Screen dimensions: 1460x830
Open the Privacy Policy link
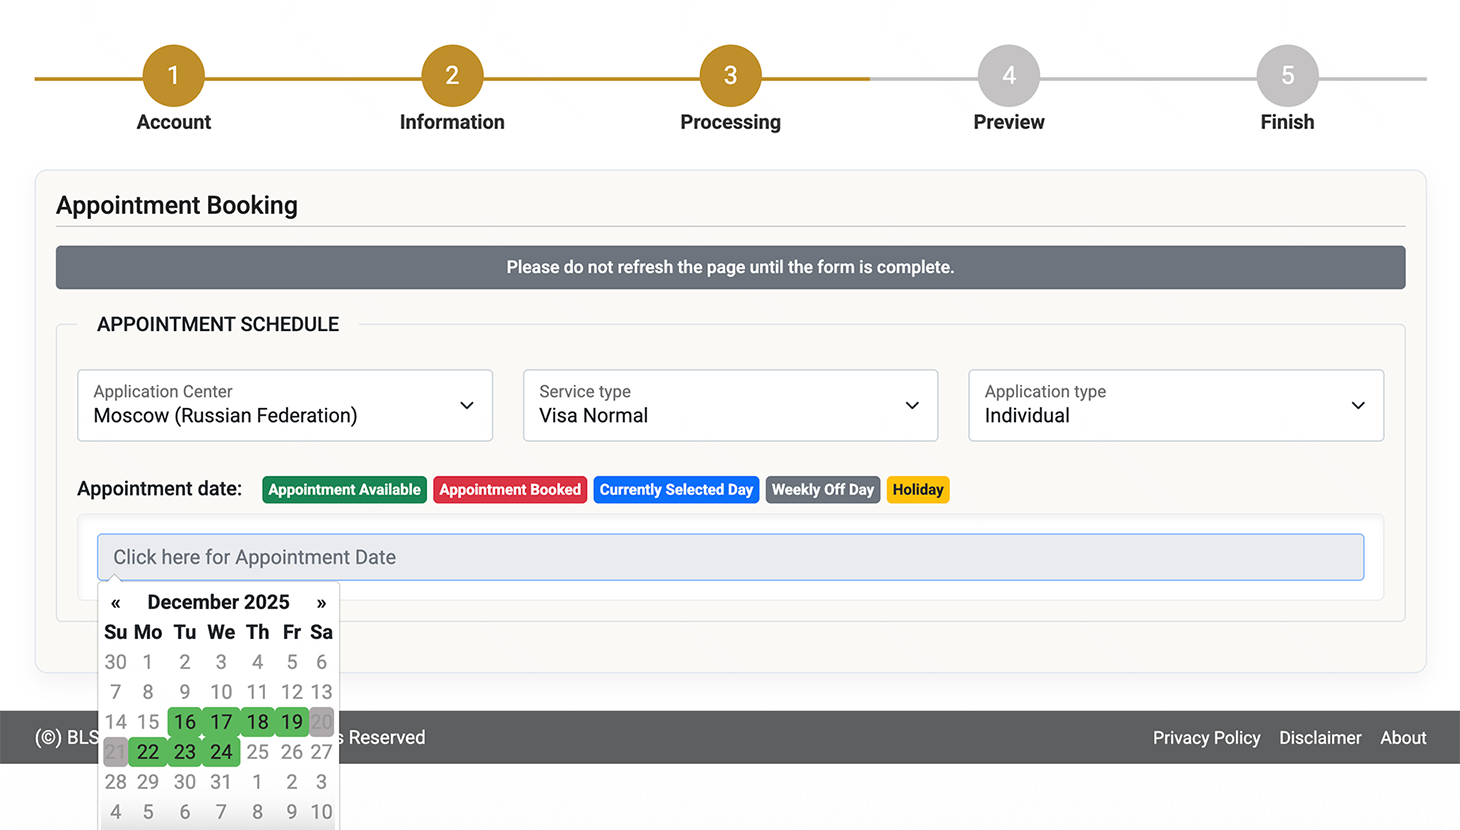tap(1206, 738)
